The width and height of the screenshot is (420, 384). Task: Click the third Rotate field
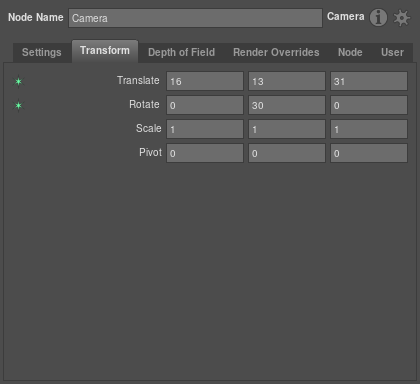pos(369,105)
